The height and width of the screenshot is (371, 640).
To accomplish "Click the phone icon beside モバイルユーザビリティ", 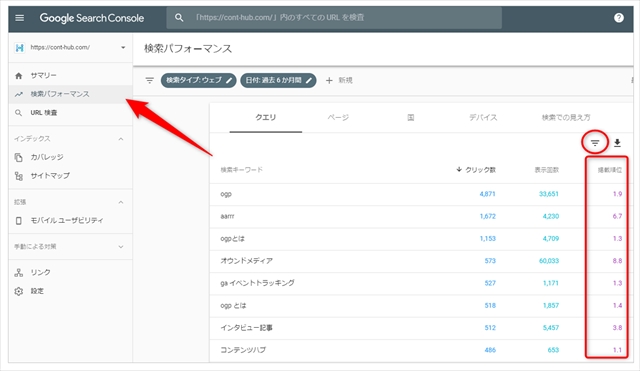I will pos(19,220).
